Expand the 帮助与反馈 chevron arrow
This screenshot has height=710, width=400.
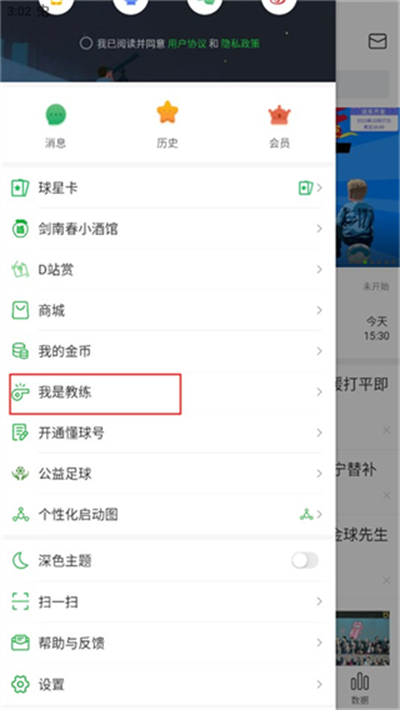coord(319,643)
